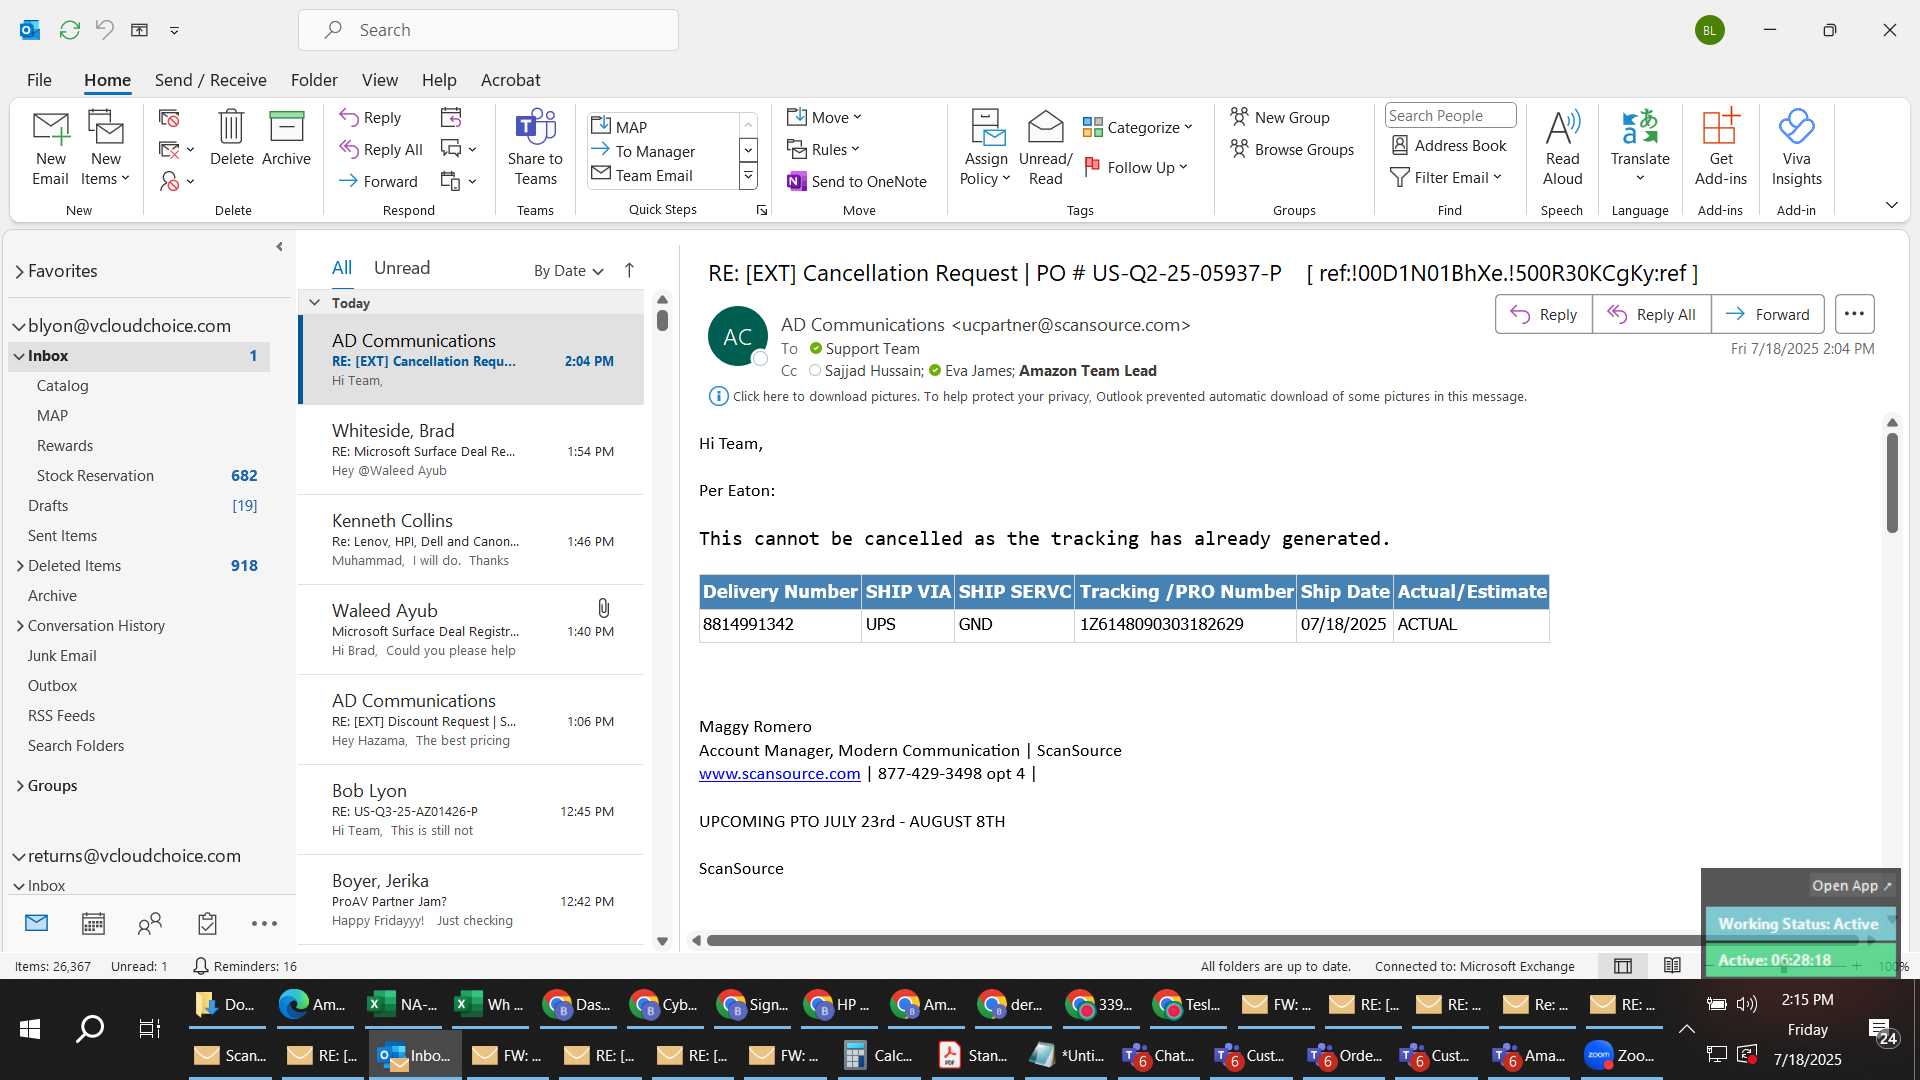The width and height of the screenshot is (1920, 1080).
Task: Expand the Favorites folder group
Action: pos(19,271)
